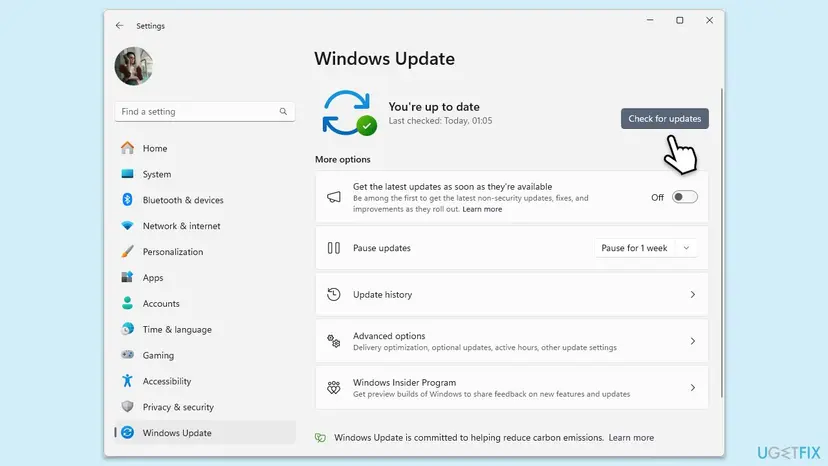Open Network & internet settings
This screenshot has height=466, width=828.
tap(181, 226)
